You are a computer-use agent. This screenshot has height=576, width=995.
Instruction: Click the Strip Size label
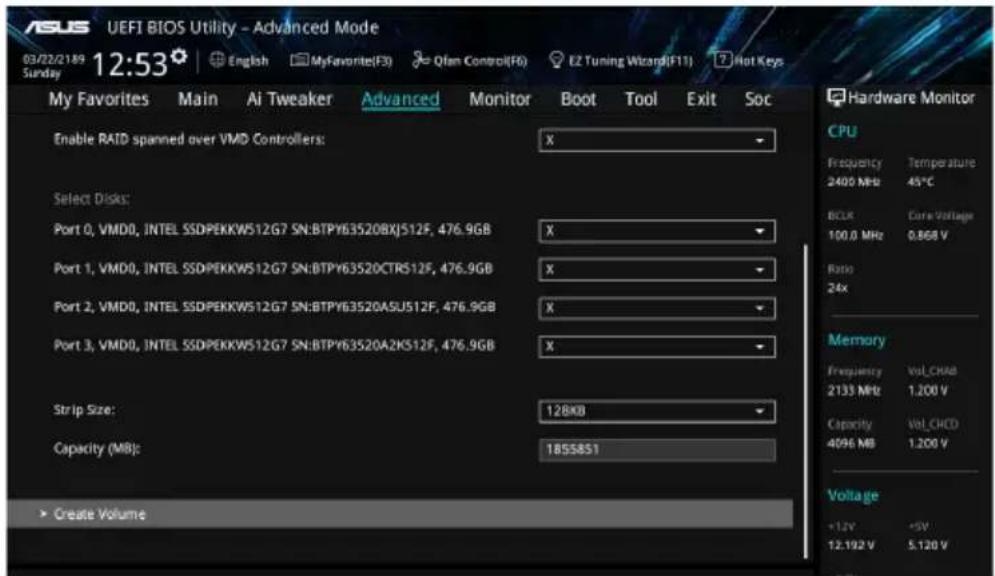(84, 410)
